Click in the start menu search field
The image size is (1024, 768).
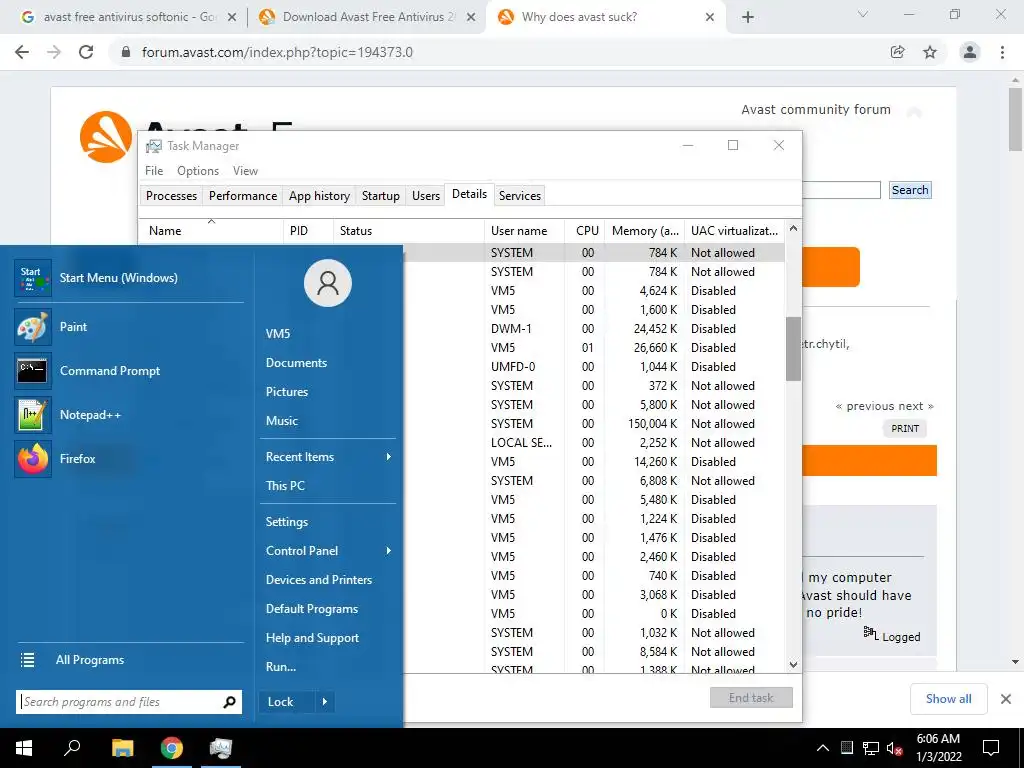tap(119, 702)
